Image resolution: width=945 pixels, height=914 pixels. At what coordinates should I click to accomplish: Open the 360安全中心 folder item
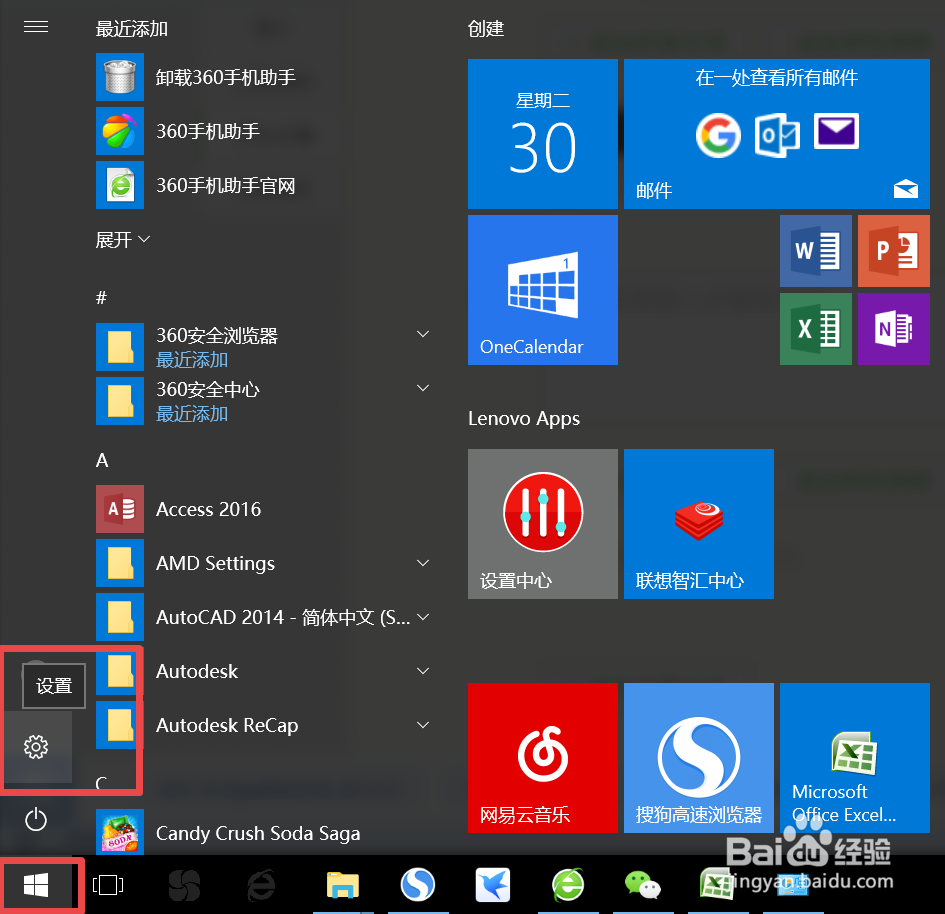265,401
